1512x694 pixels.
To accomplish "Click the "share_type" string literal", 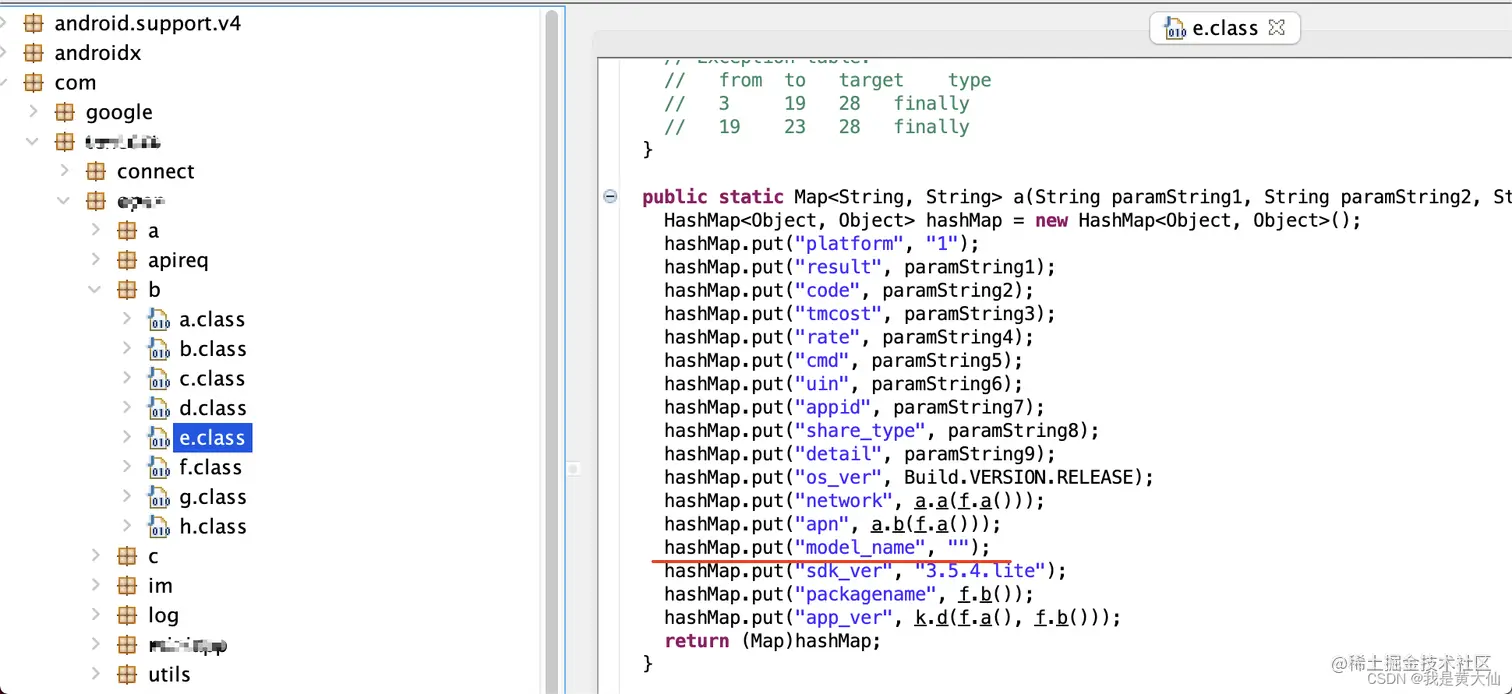I will 859,430.
